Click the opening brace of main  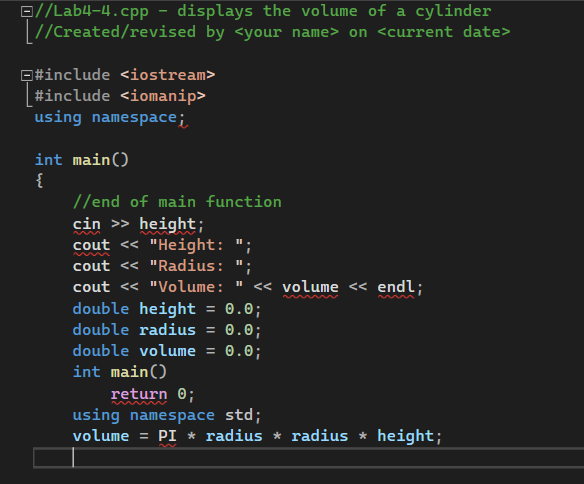tap(39, 181)
